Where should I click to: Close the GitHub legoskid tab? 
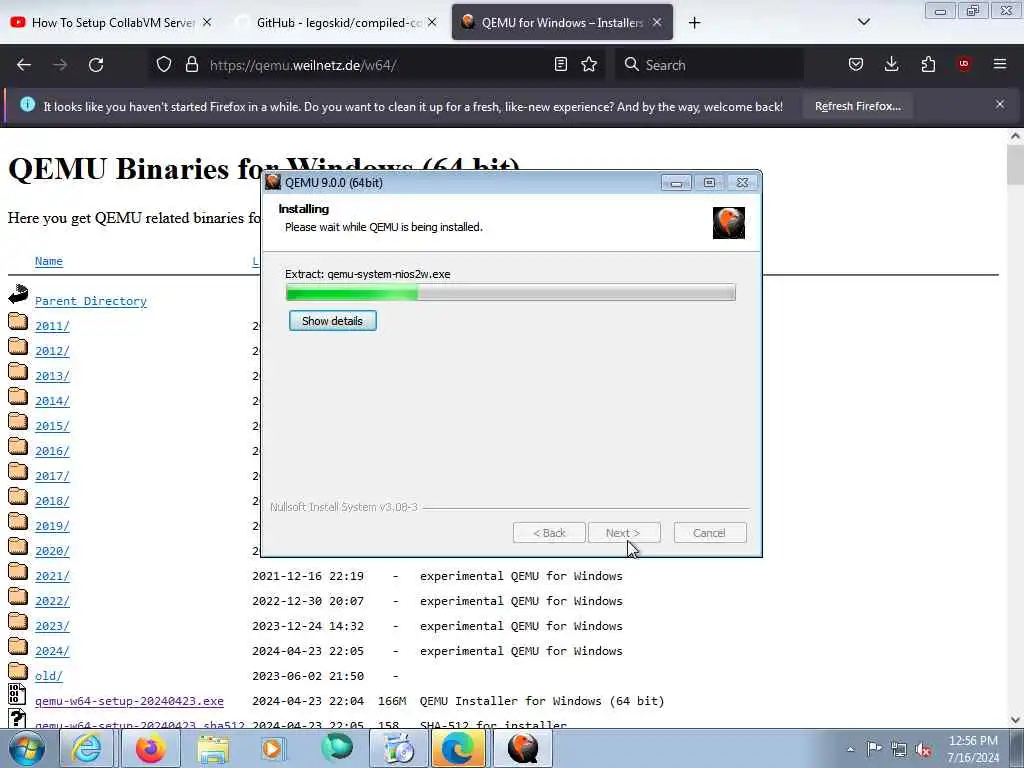(x=432, y=22)
